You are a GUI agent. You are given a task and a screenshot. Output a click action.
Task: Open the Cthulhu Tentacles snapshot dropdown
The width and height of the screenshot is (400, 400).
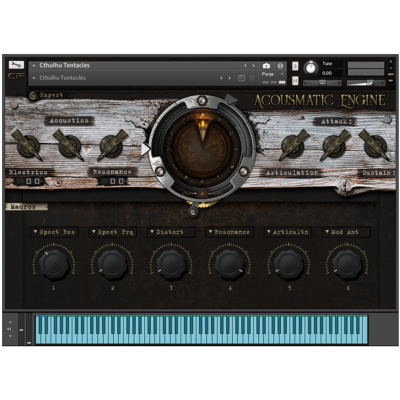pos(34,78)
